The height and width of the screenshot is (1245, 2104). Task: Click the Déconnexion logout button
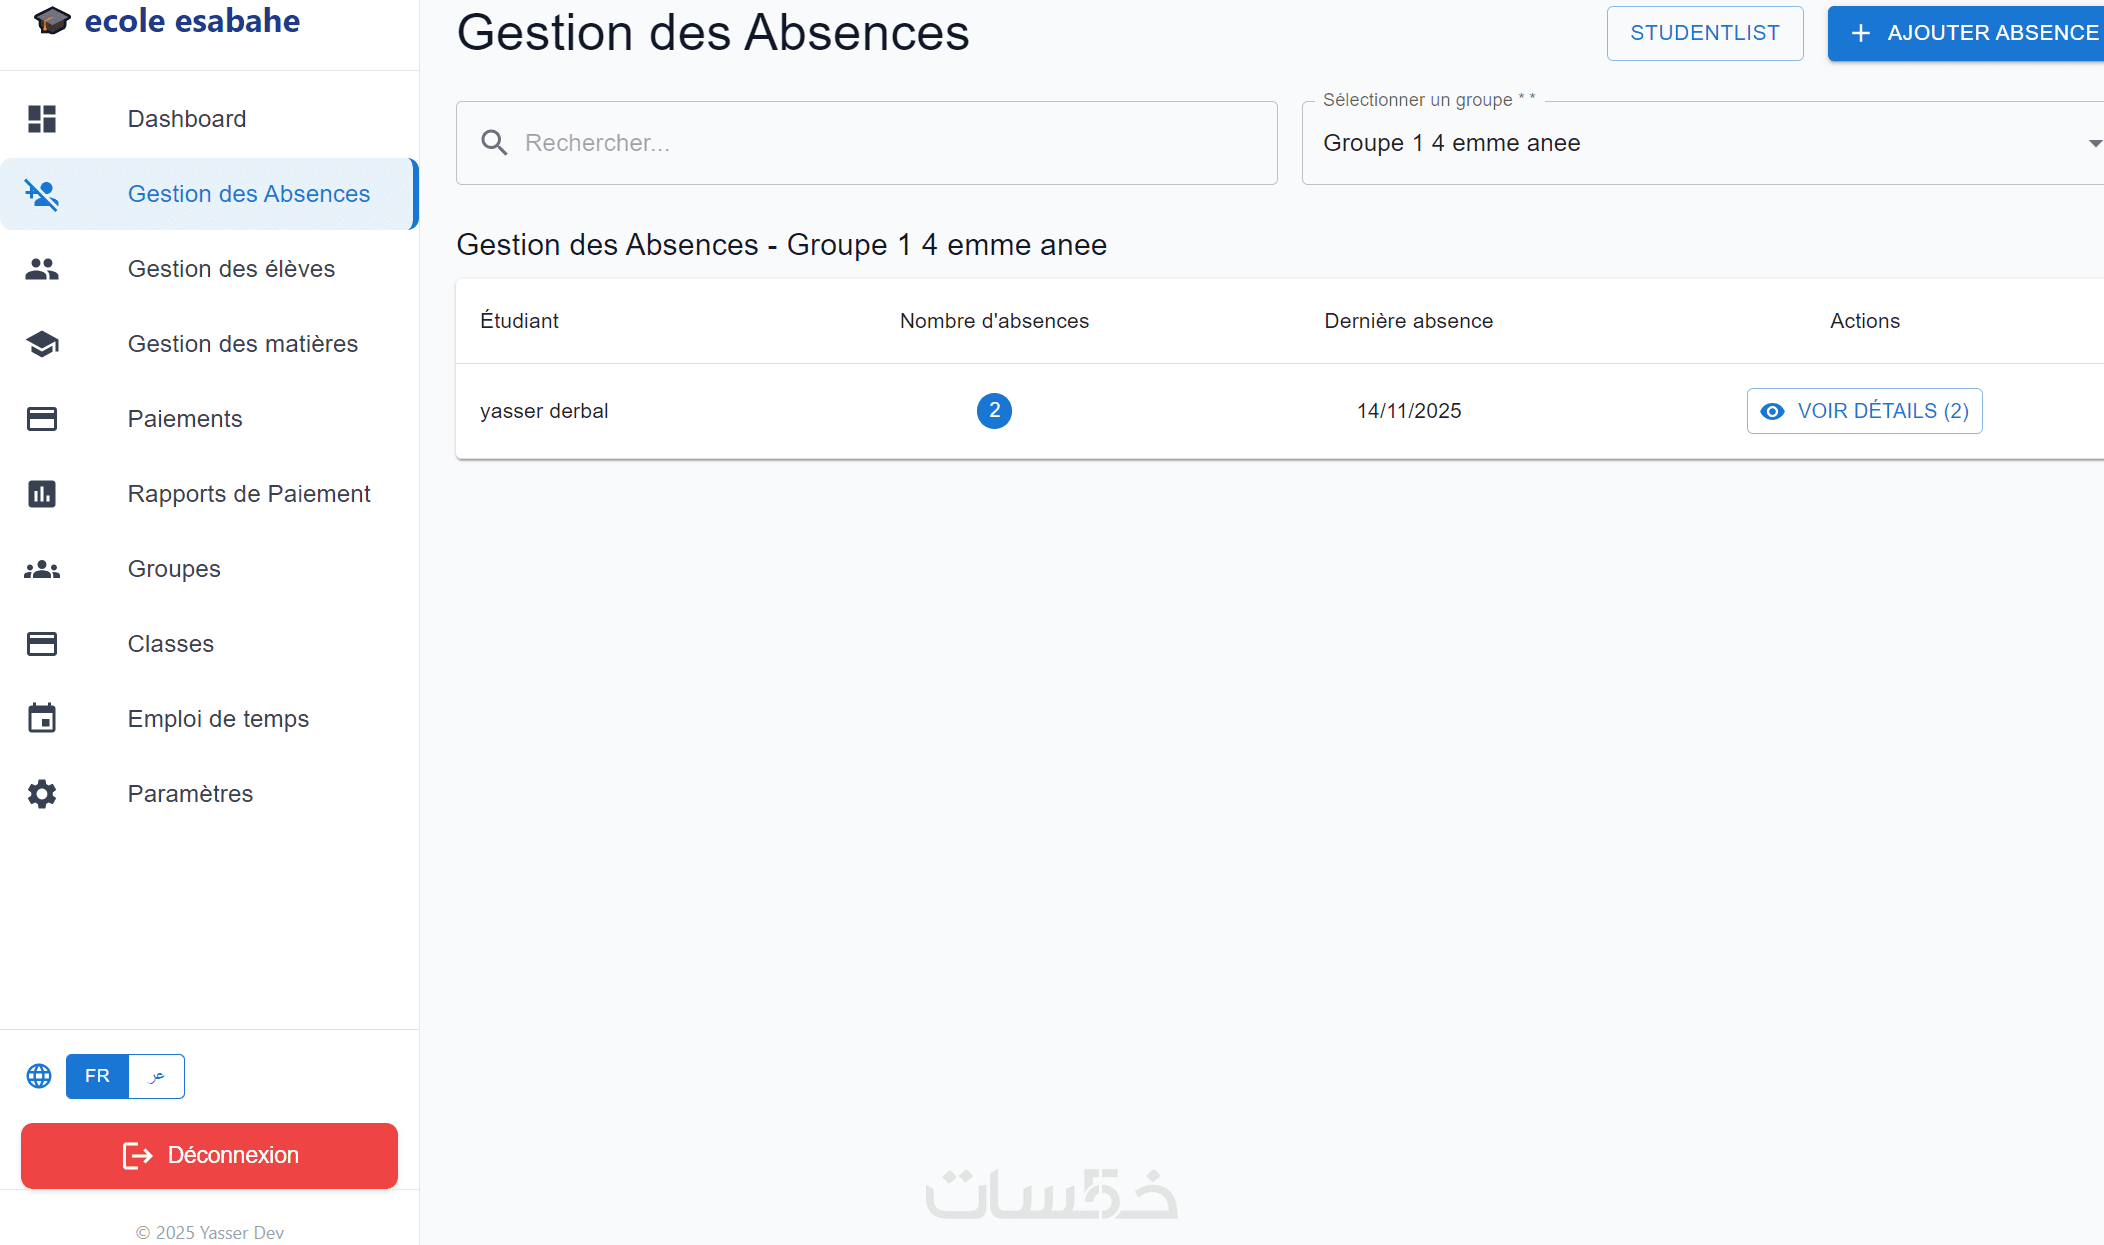[209, 1155]
